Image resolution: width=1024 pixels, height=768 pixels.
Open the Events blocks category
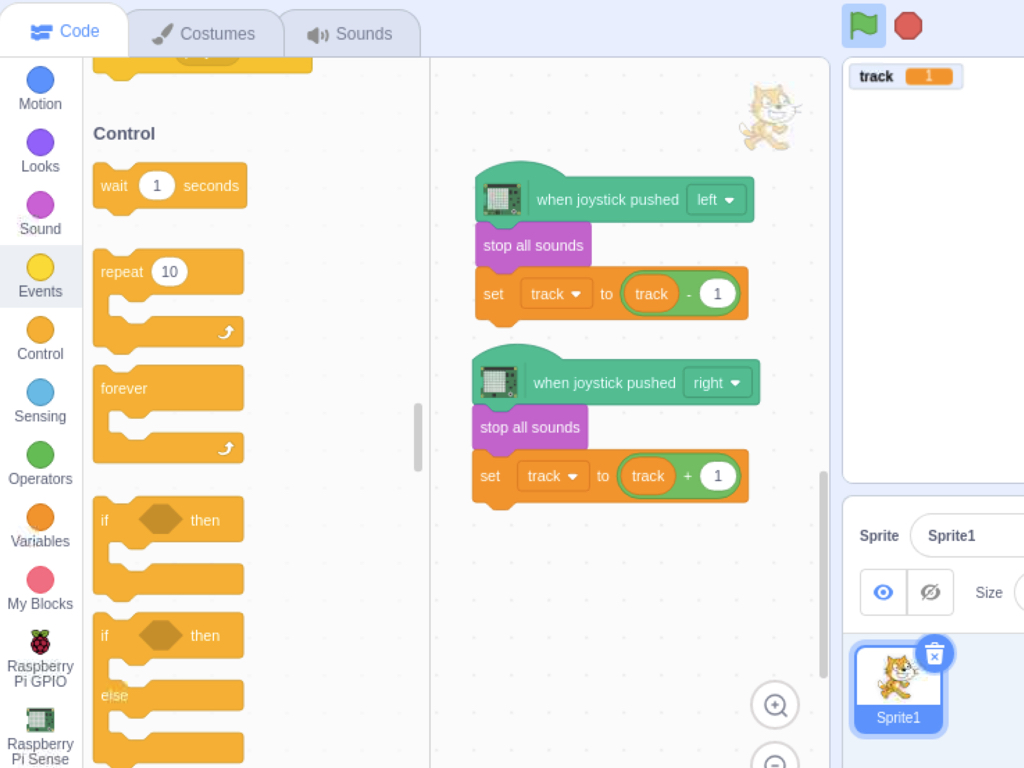click(40, 277)
